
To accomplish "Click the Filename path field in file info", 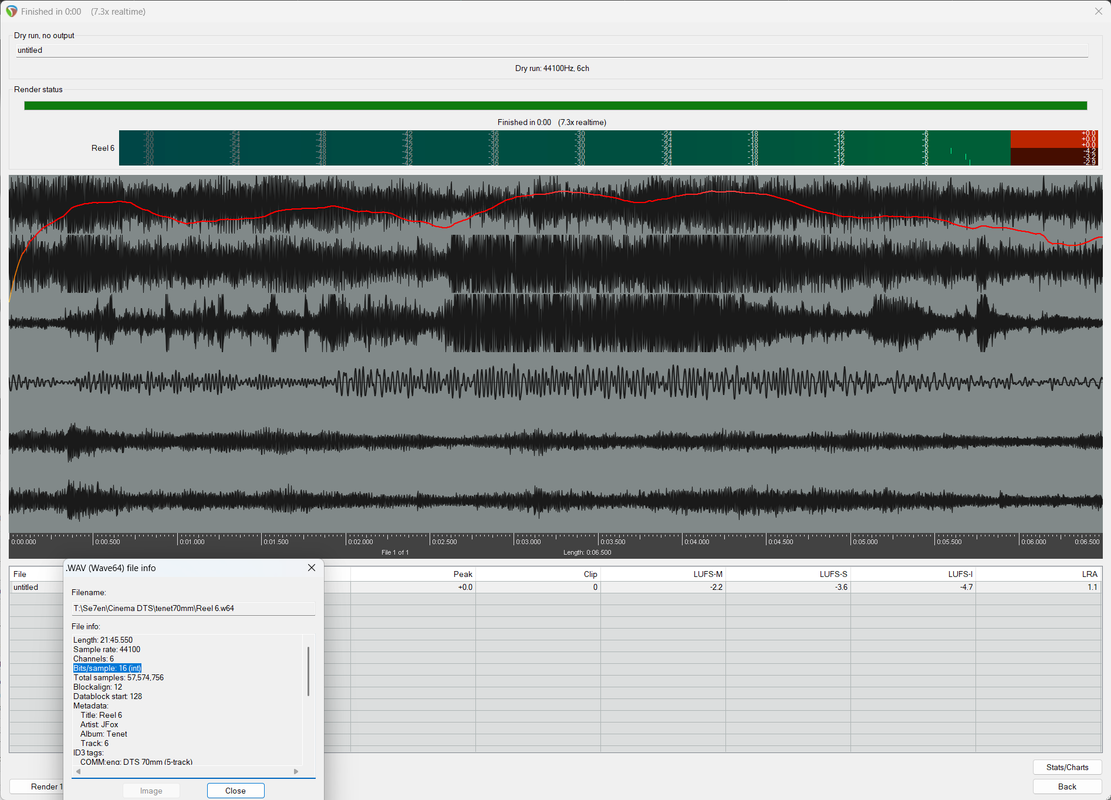I will [x=193, y=608].
